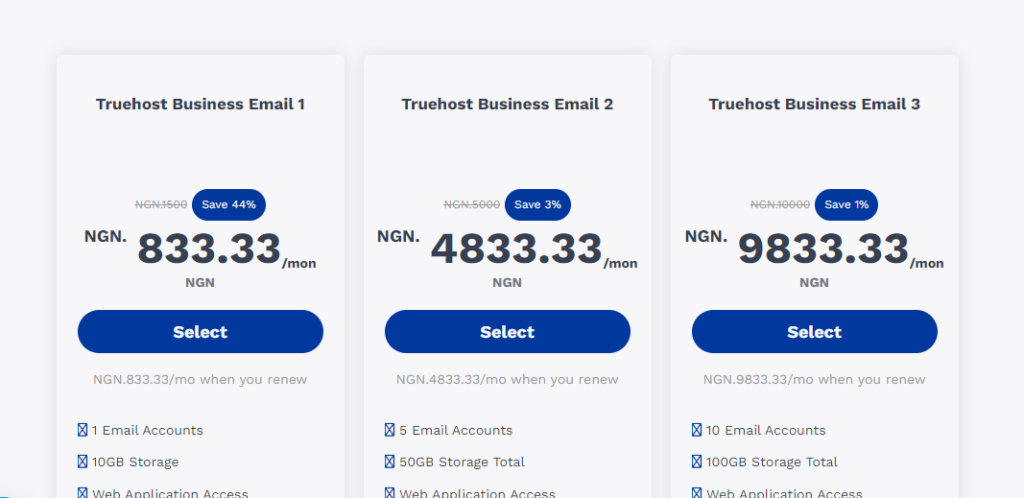Image resolution: width=1024 pixels, height=498 pixels.
Task: Click the 4833.33 per month price
Action: point(516,250)
